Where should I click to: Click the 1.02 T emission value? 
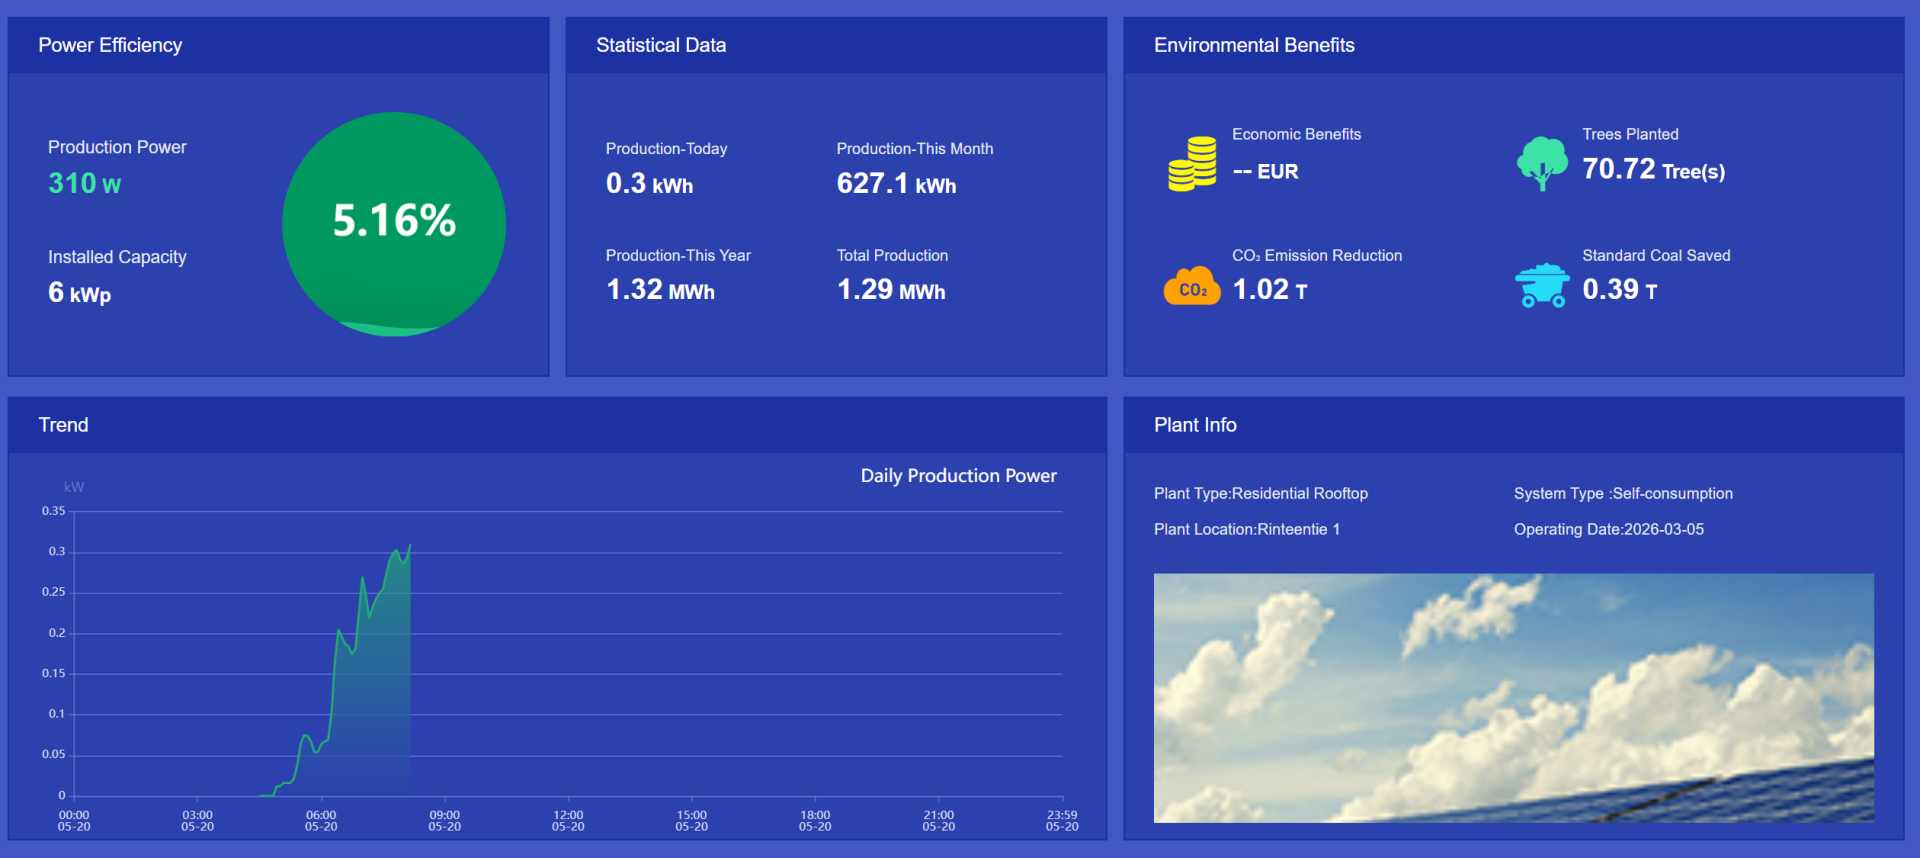(1270, 290)
